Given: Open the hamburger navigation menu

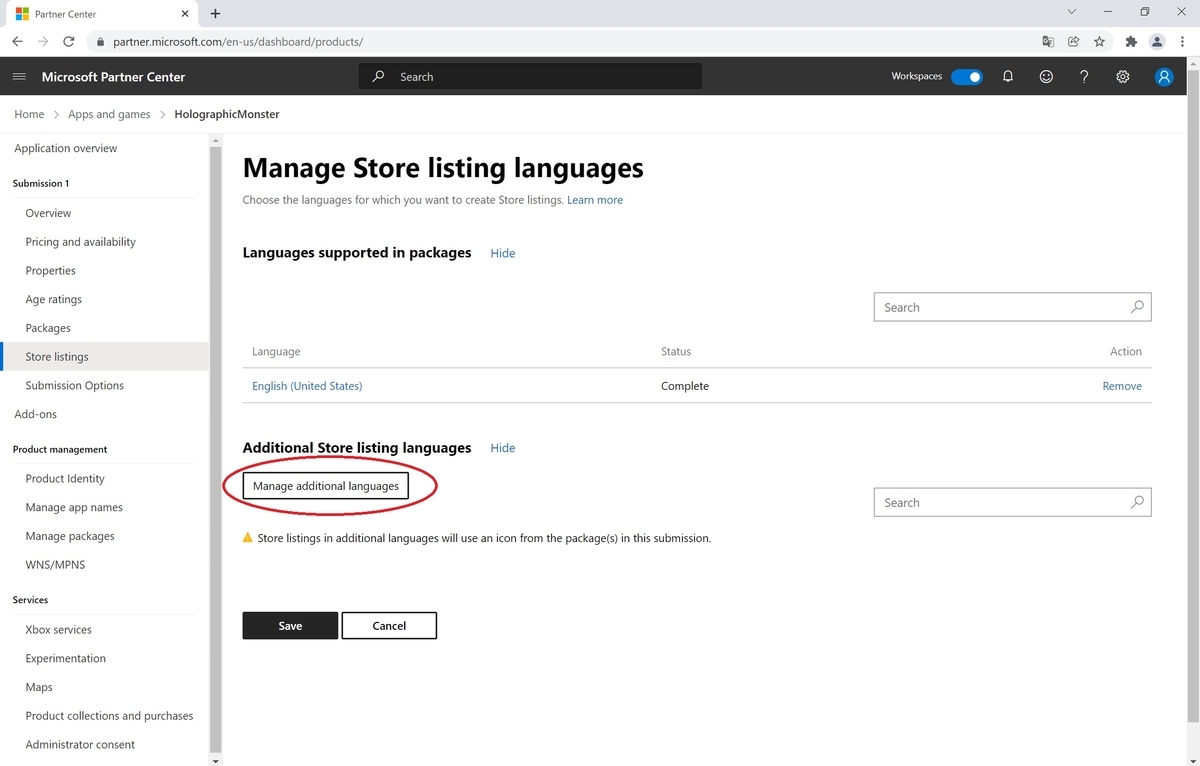Looking at the screenshot, I should tap(19, 77).
